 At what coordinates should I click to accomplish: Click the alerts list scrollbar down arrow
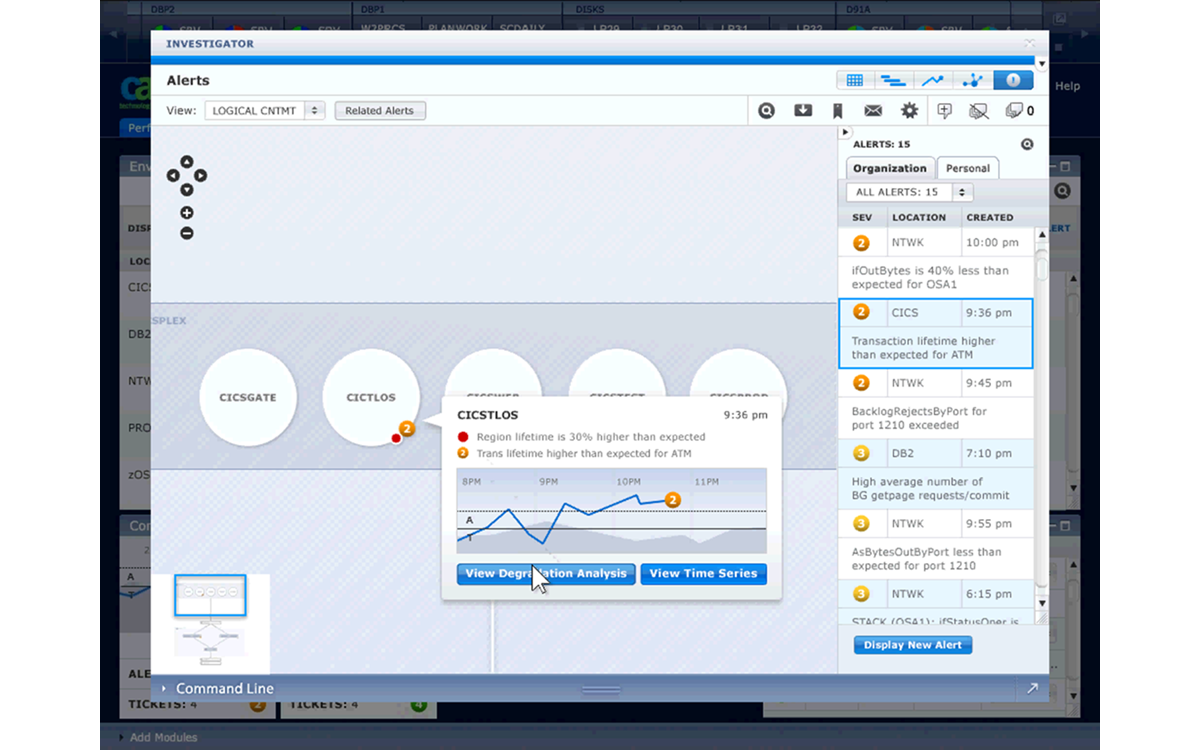tap(1041, 603)
